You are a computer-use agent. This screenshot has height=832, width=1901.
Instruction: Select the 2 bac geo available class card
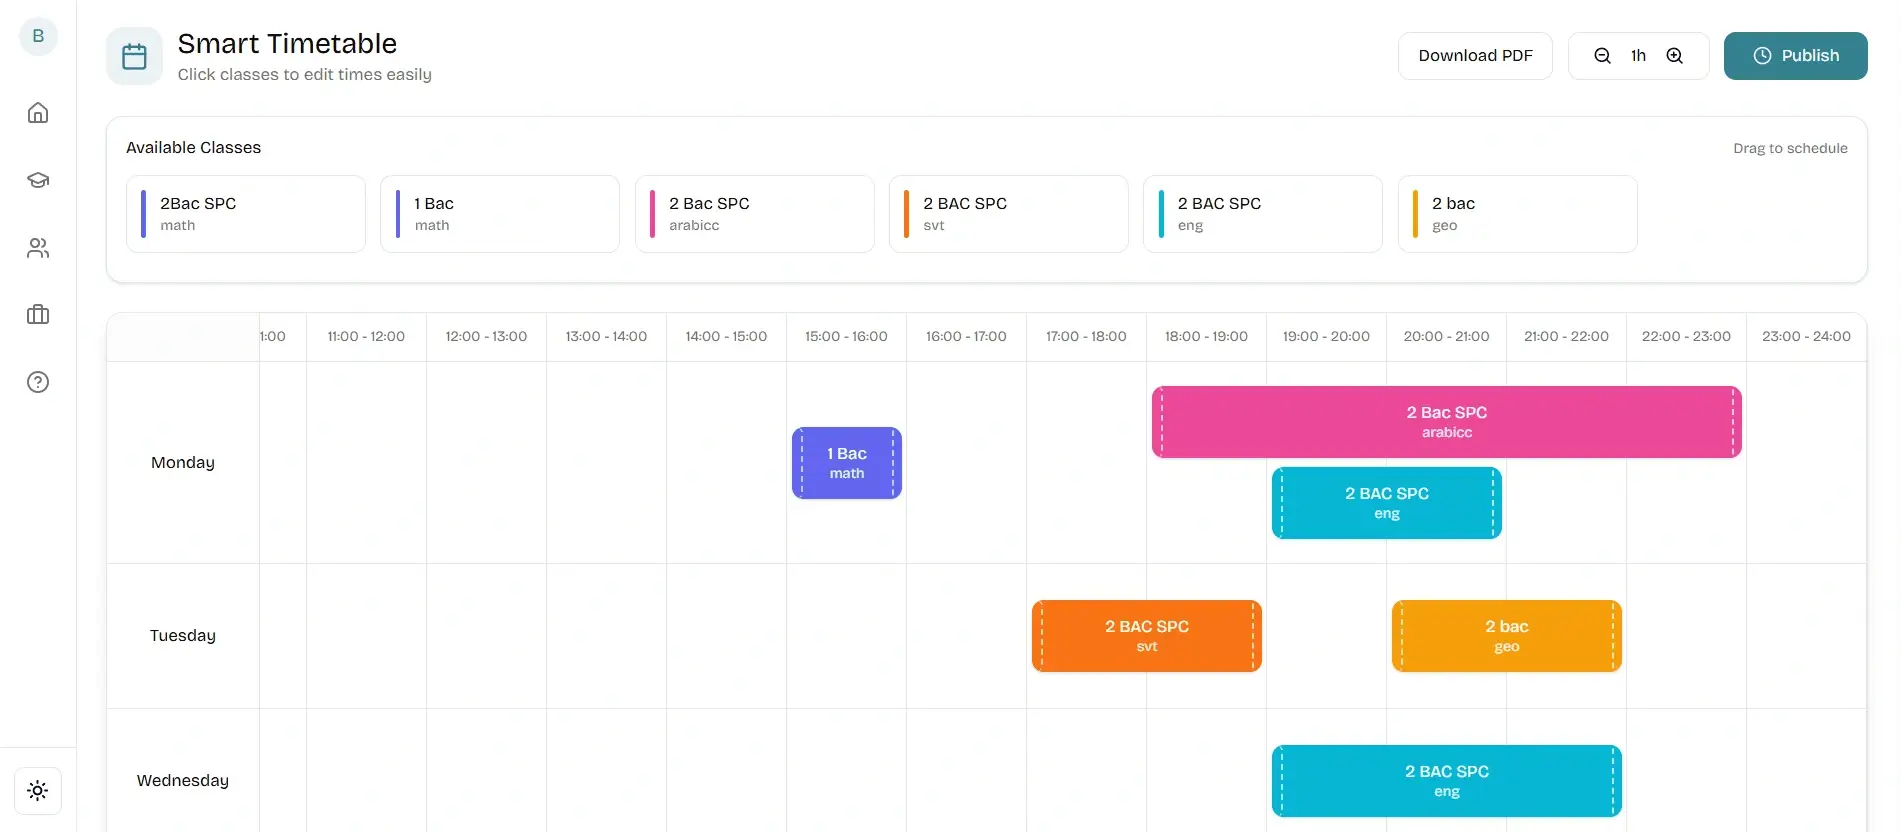(1517, 214)
